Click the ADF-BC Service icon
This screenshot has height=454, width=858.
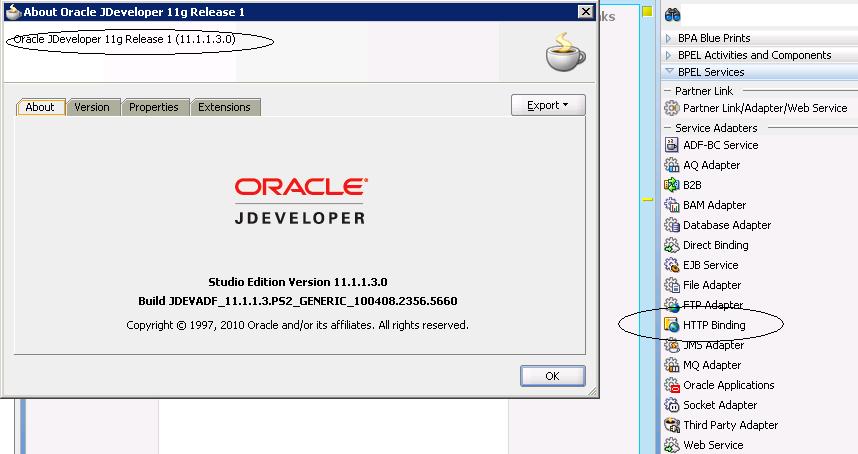pos(671,145)
